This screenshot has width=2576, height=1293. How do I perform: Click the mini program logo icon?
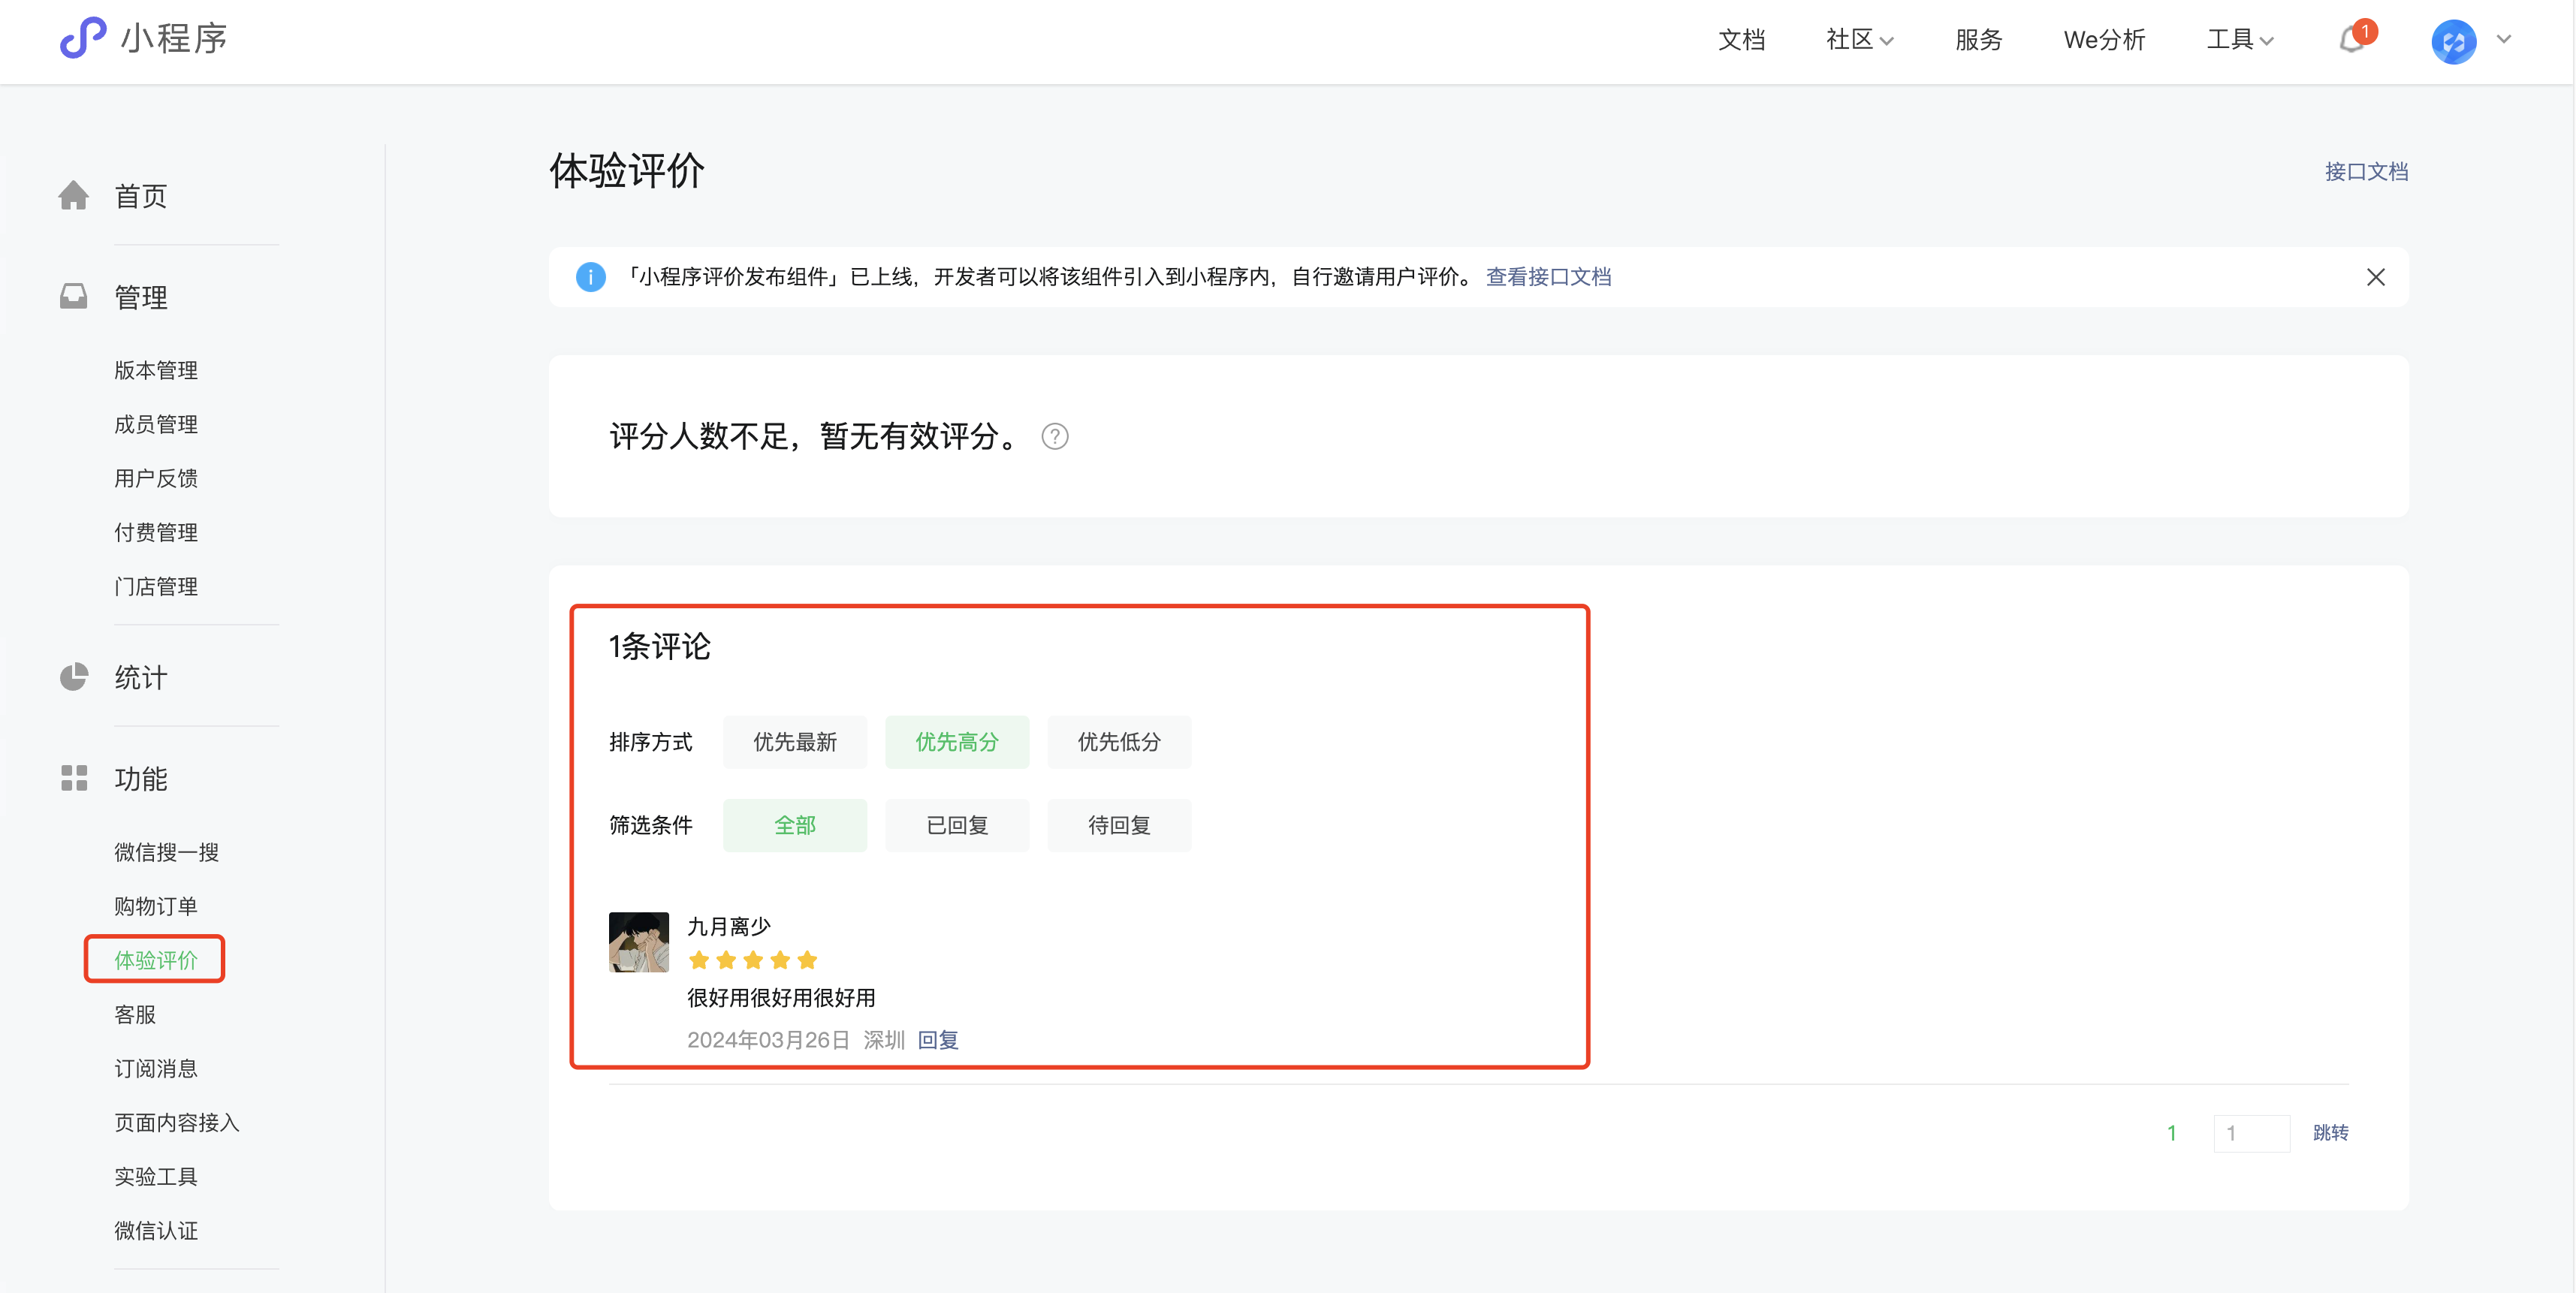[83, 38]
